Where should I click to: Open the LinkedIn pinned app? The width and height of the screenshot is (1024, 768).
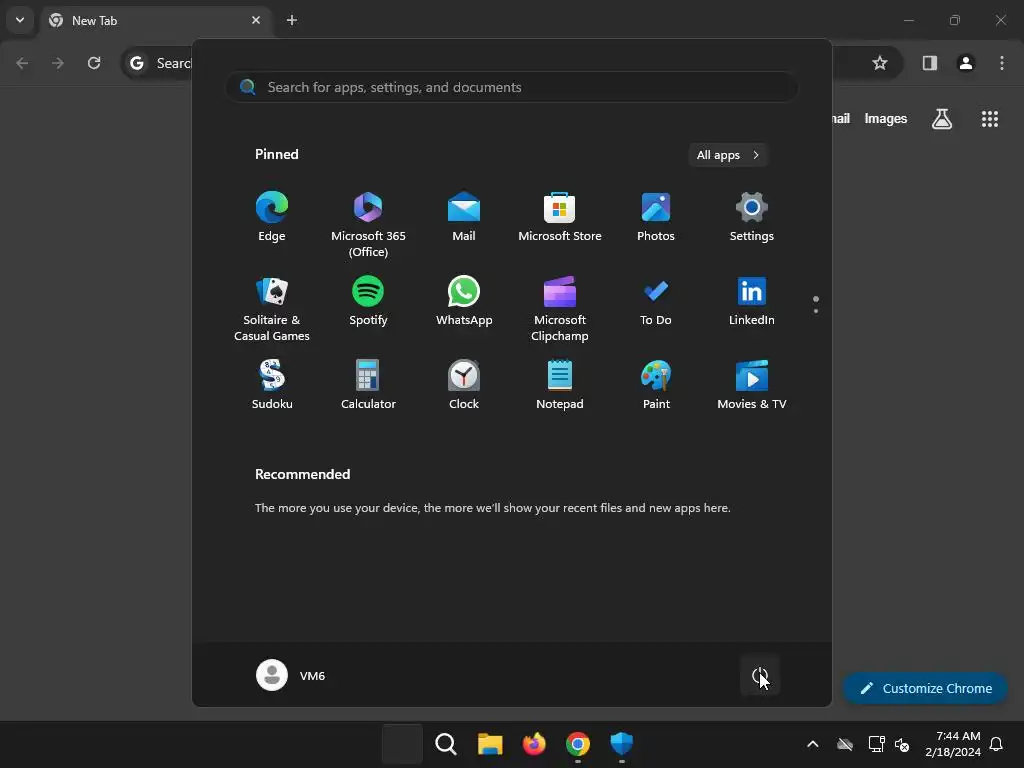tap(752, 301)
